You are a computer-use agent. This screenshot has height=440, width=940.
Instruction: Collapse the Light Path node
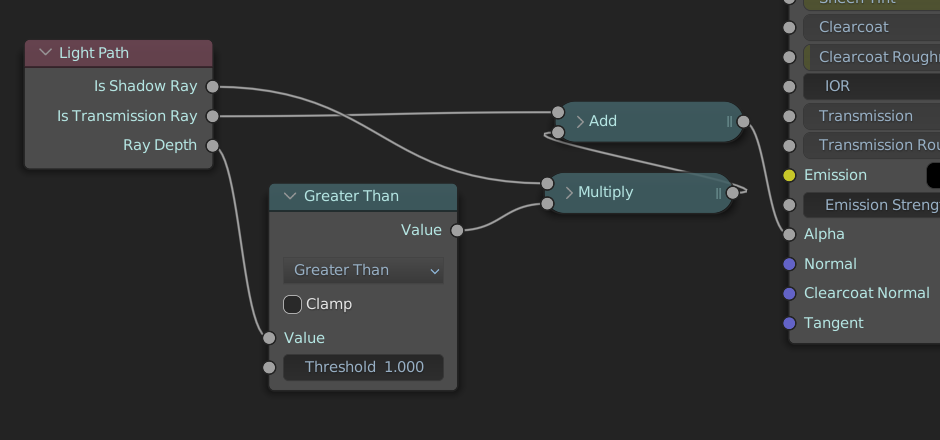(45, 53)
